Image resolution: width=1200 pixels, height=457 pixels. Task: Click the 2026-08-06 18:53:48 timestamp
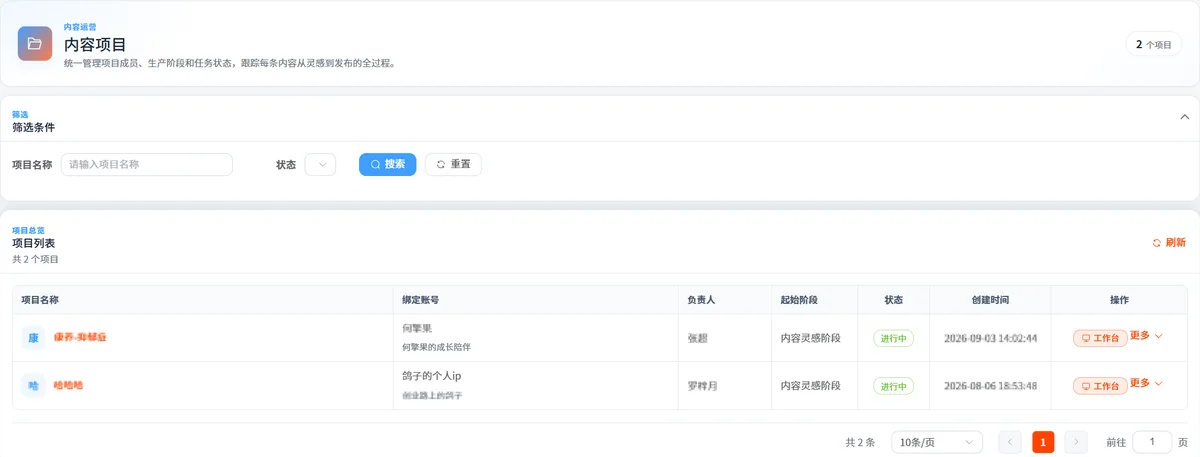(990, 385)
